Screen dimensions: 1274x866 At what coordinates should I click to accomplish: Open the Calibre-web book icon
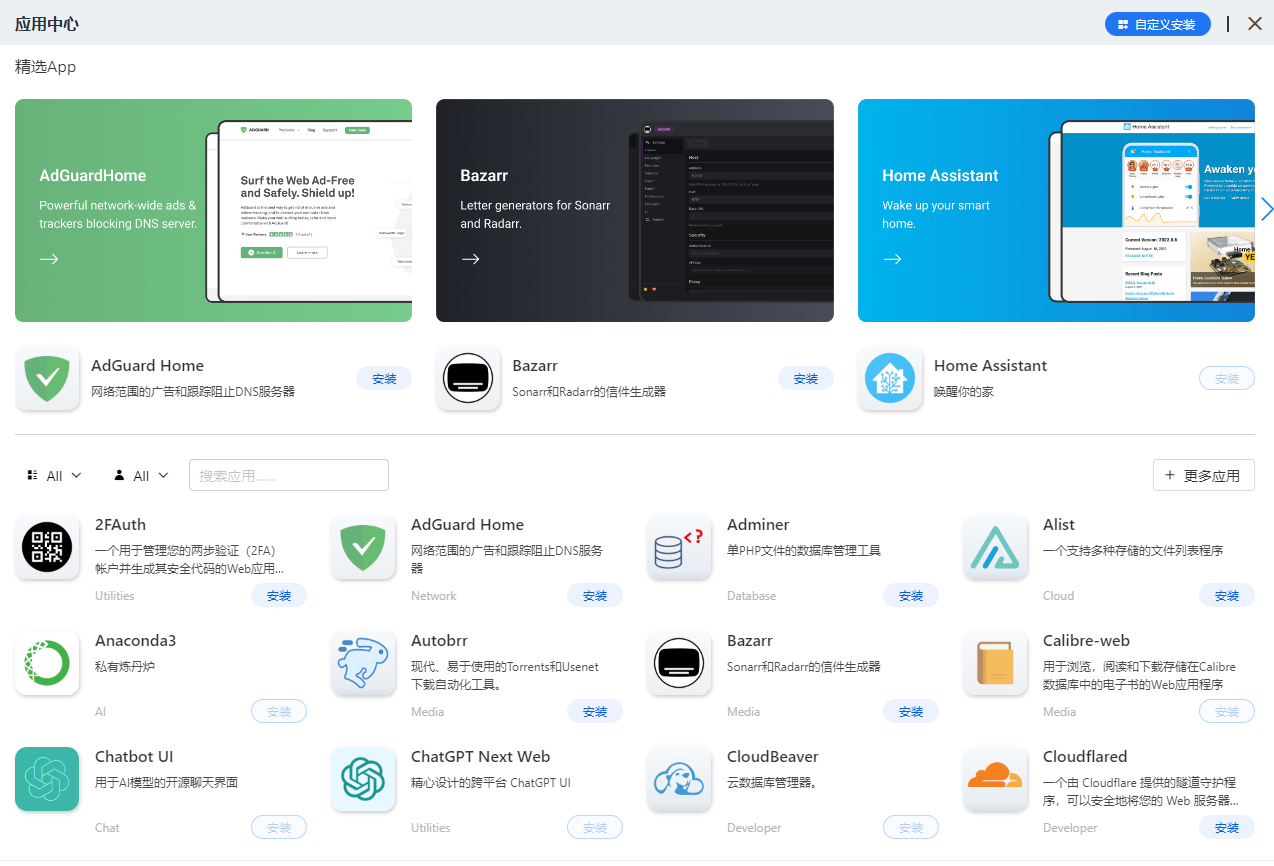pyautogui.click(x=995, y=663)
